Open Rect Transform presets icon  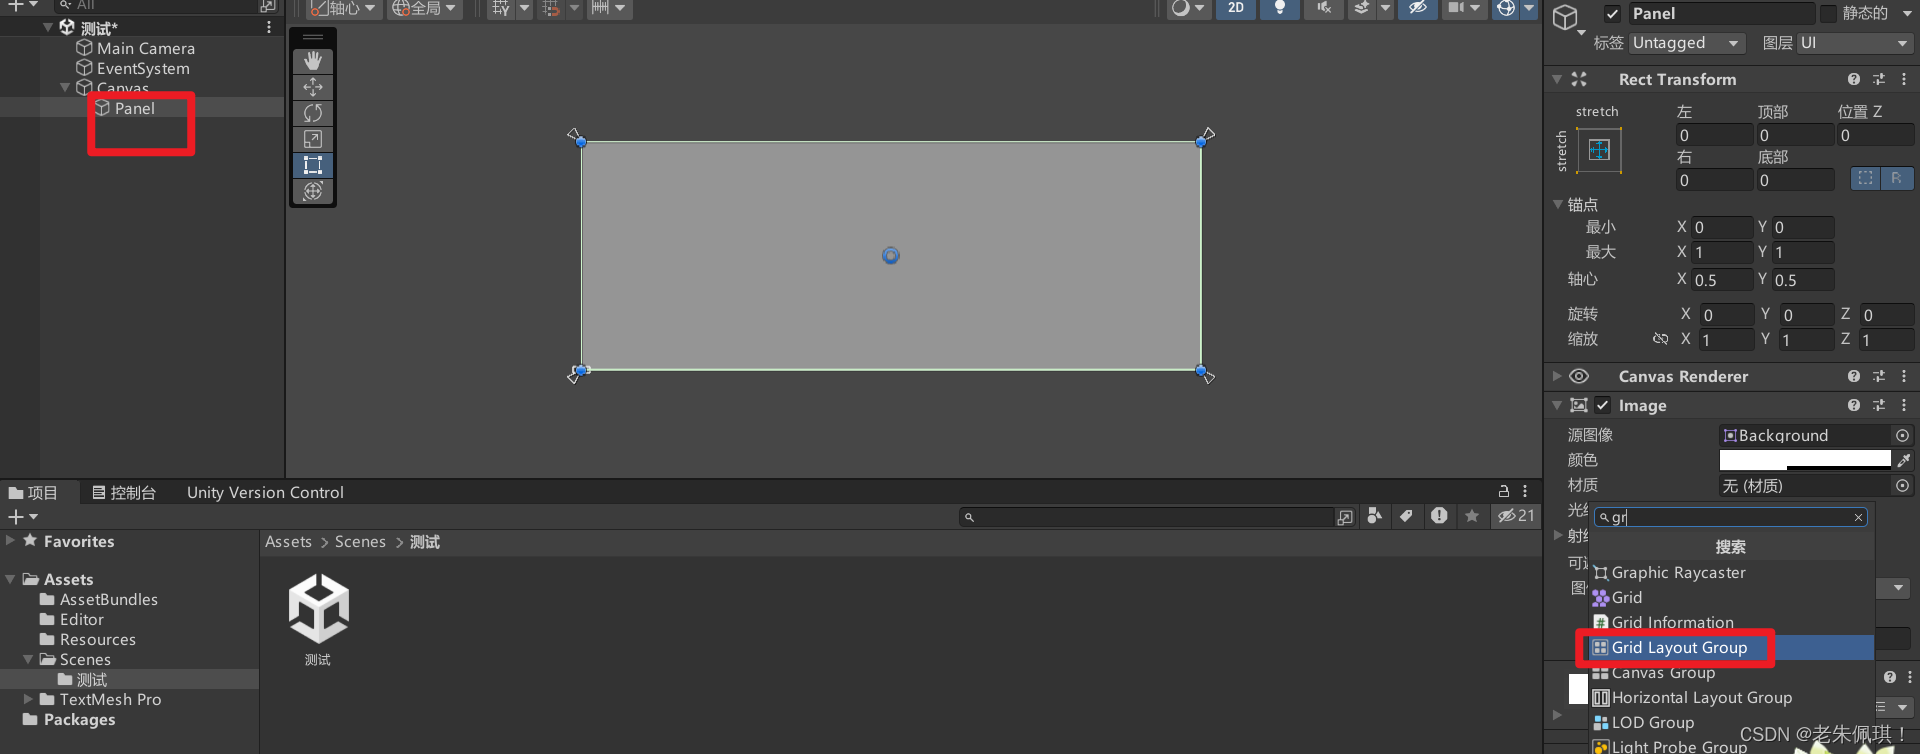click(x=1879, y=79)
